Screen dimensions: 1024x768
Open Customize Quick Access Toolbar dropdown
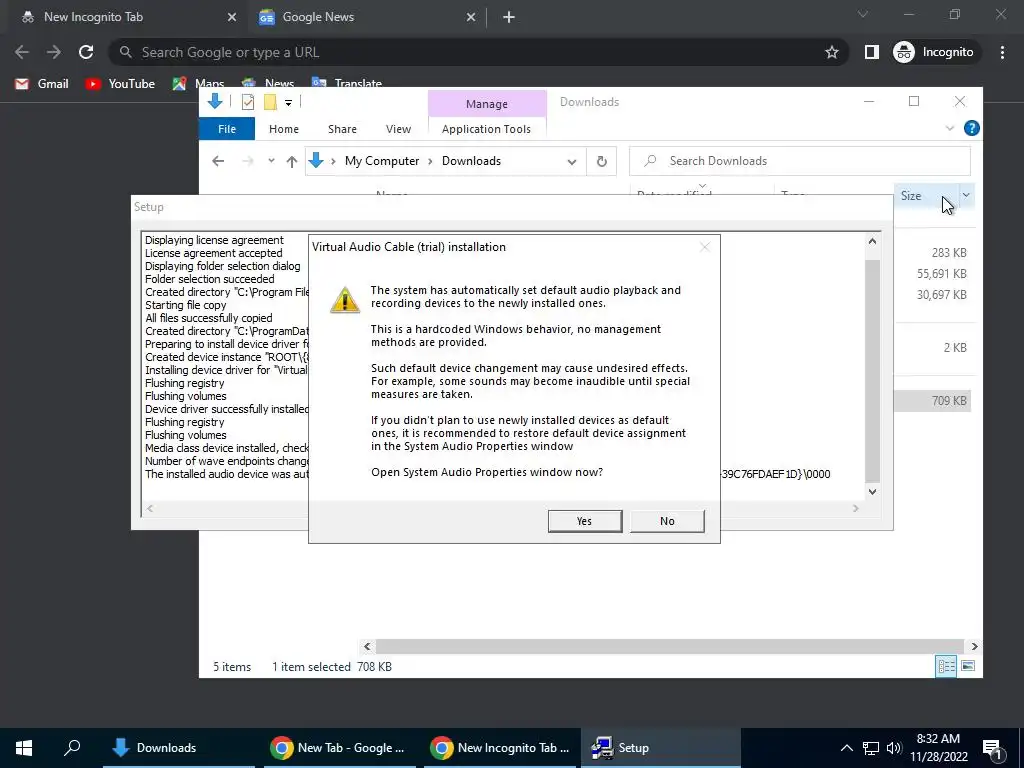point(288,103)
